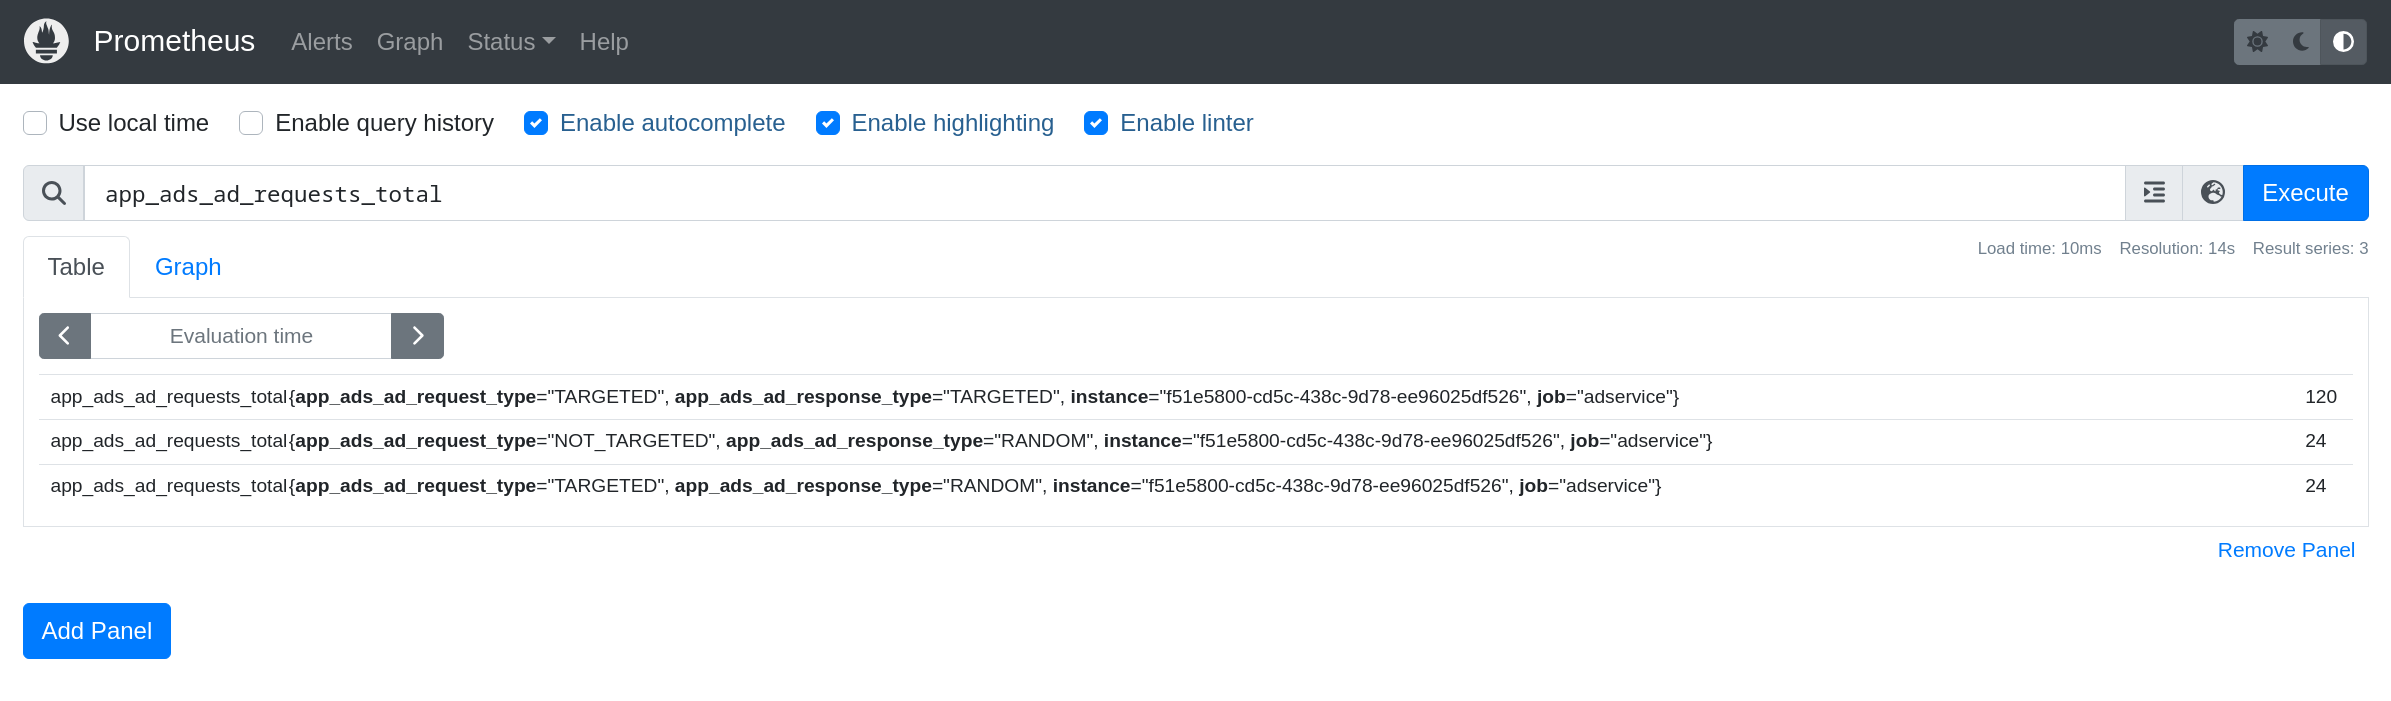
Task: Enable query history checkbox
Action: [x=251, y=123]
